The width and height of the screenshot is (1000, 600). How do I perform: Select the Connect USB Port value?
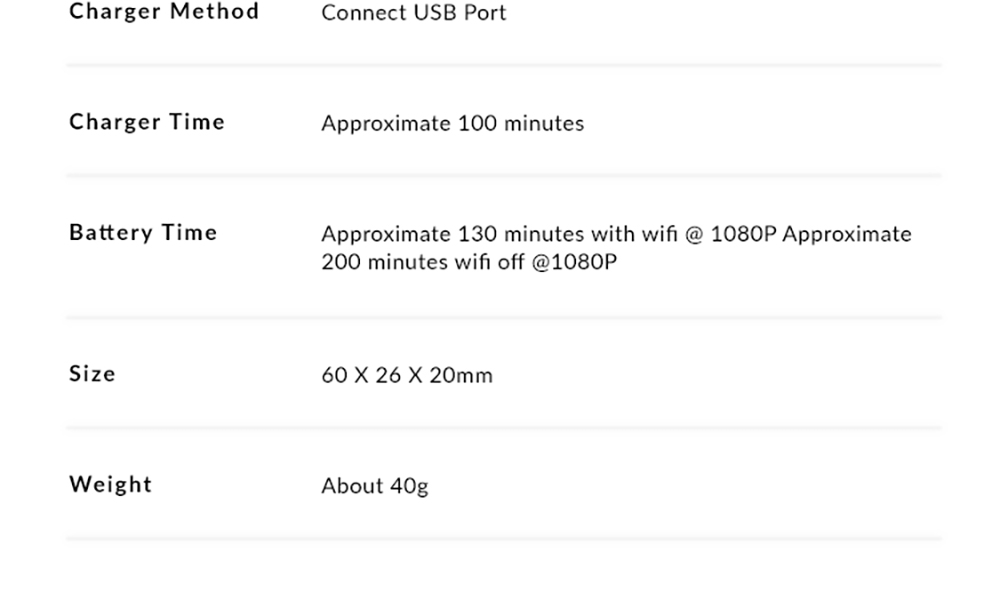[413, 13]
